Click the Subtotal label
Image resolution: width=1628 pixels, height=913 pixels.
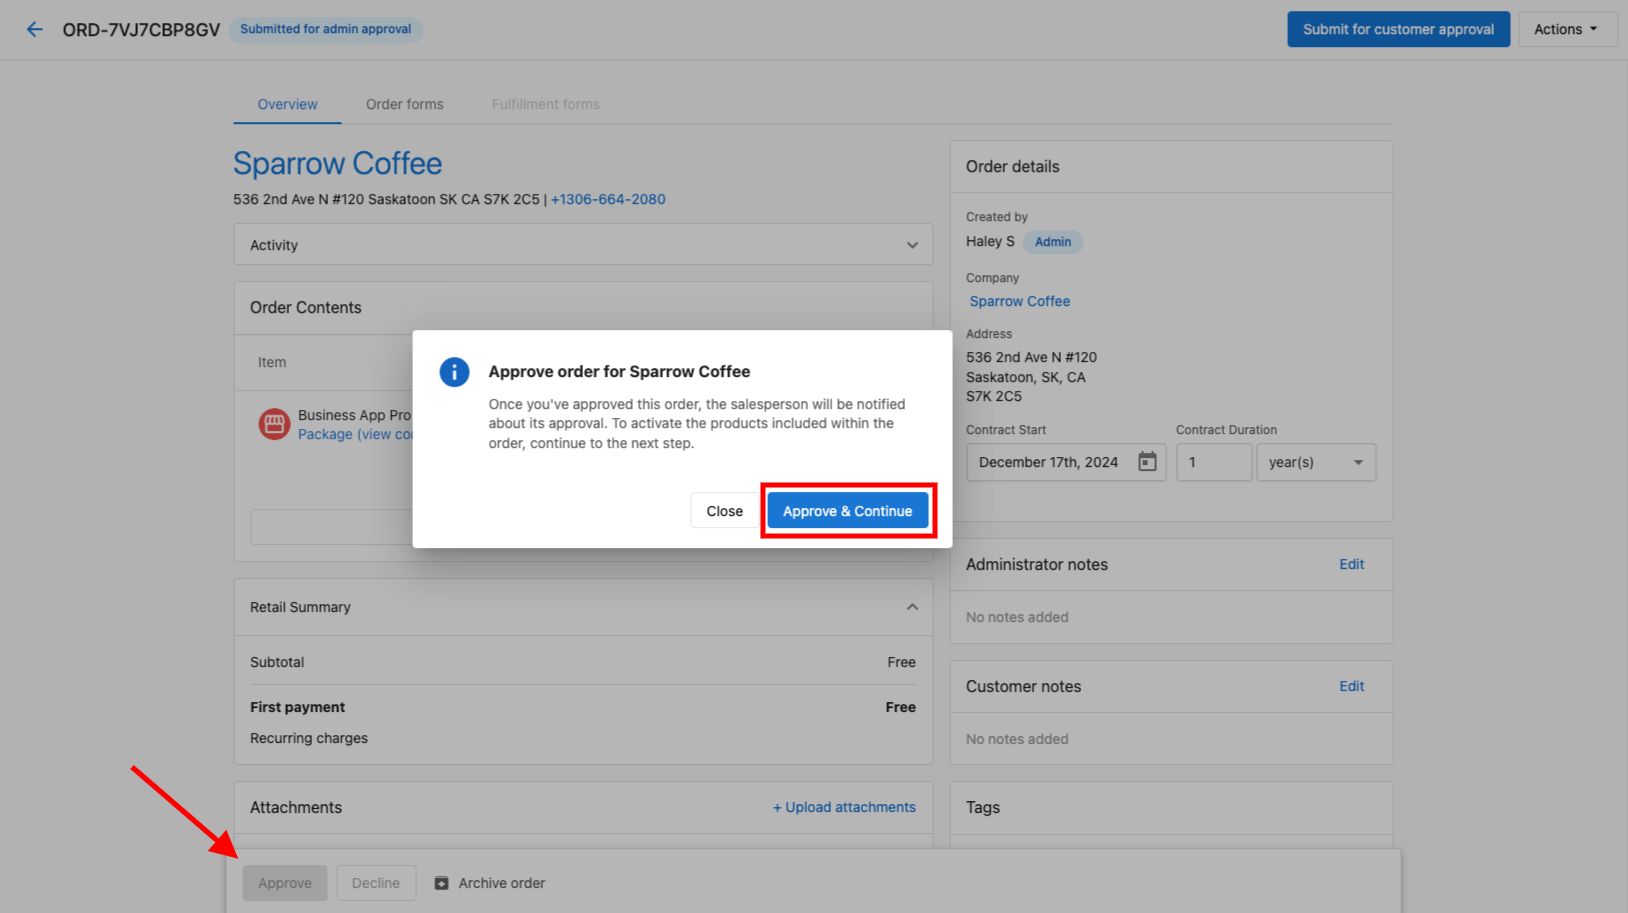coord(277,662)
